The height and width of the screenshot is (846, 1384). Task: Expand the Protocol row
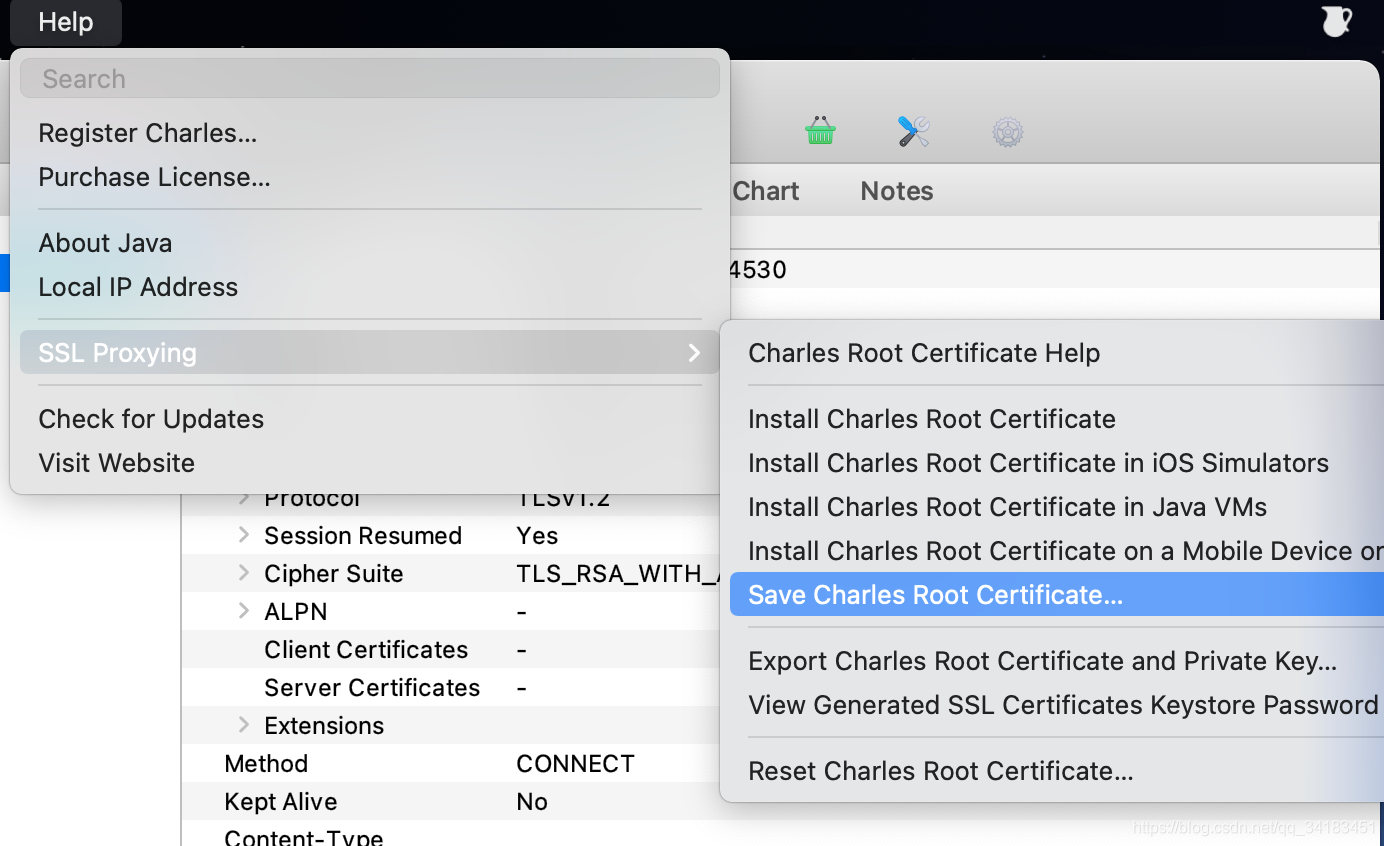pos(244,498)
